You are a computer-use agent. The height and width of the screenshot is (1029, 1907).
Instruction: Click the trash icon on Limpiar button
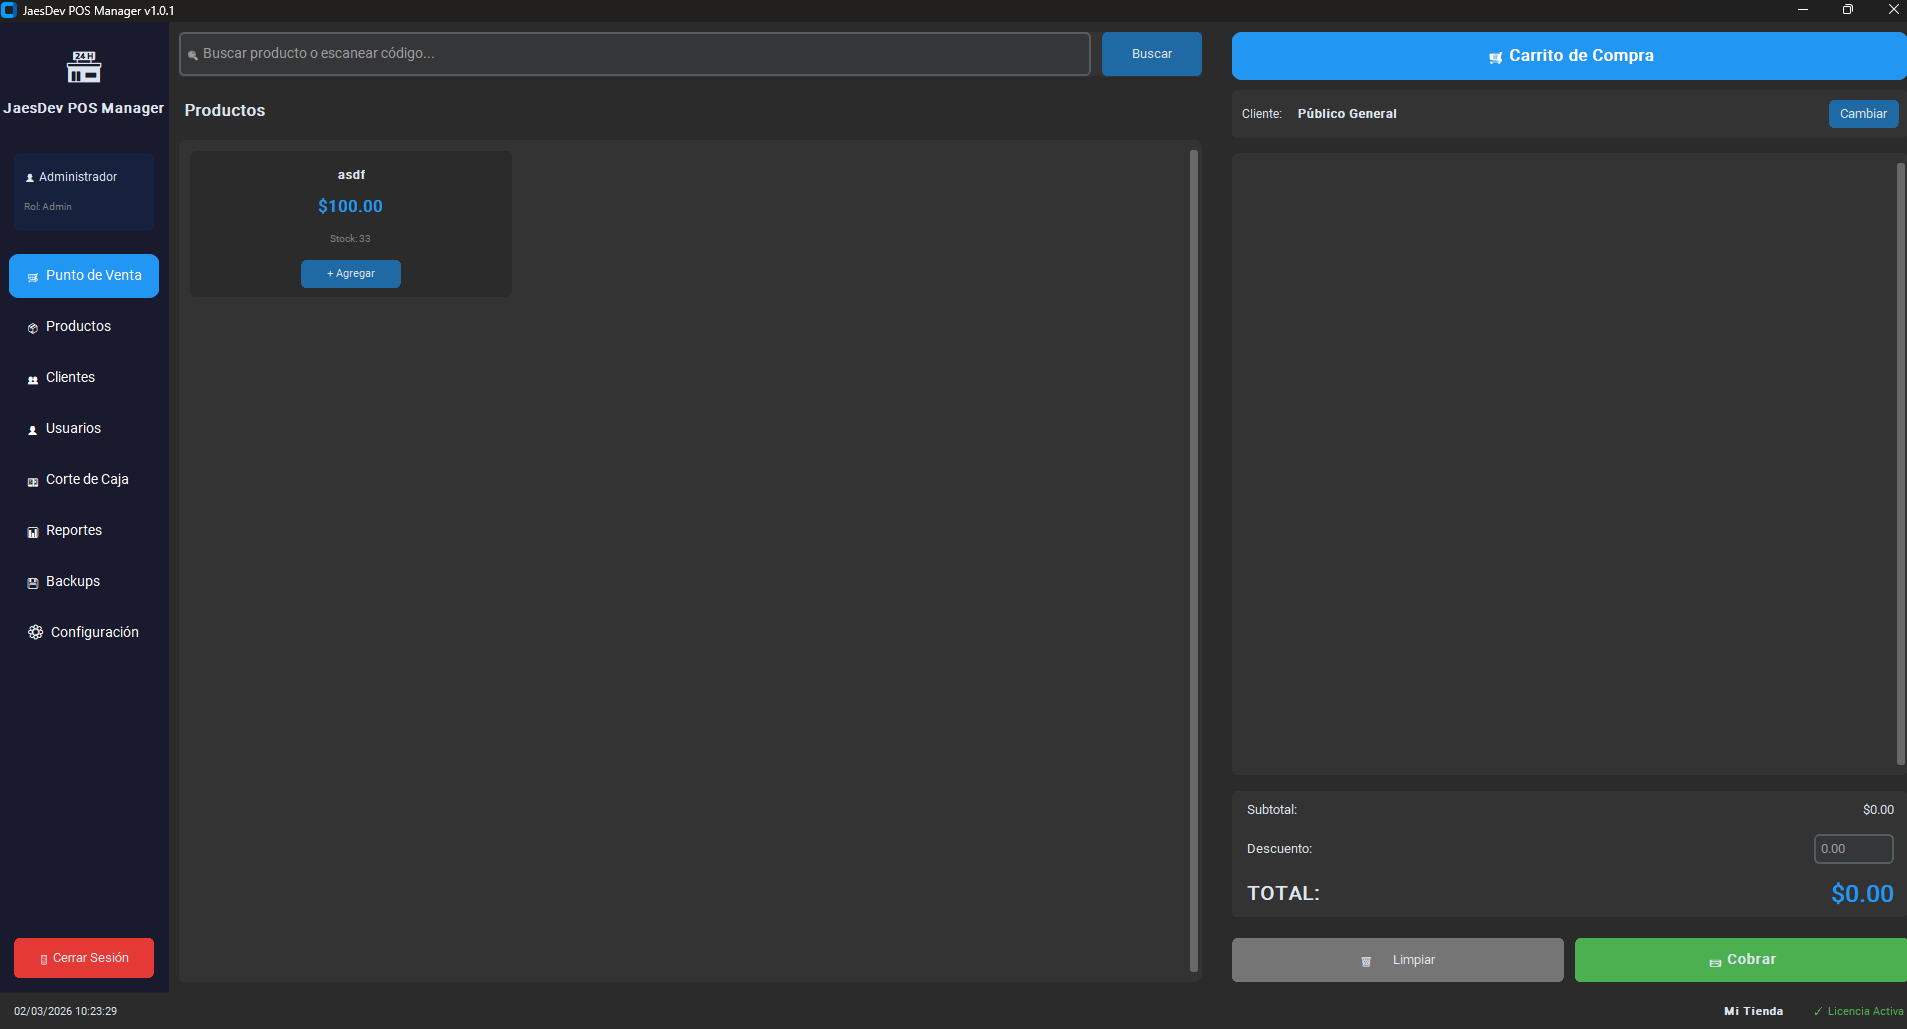1366,961
